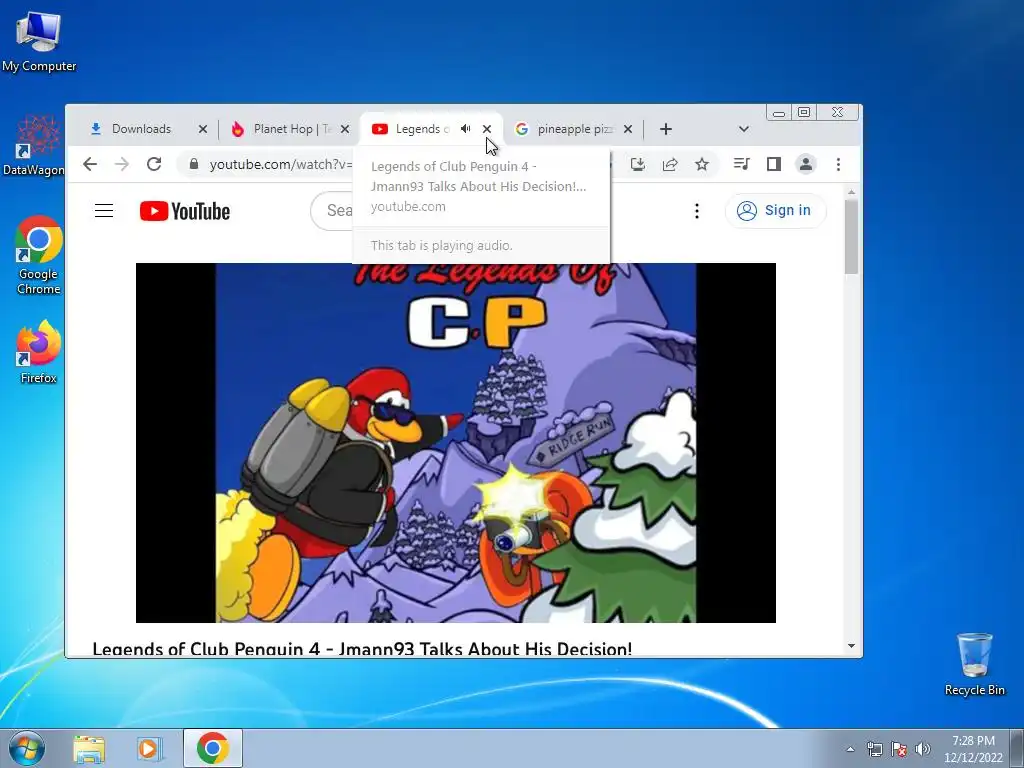Click the Sign in button on YouTube

(775, 210)
